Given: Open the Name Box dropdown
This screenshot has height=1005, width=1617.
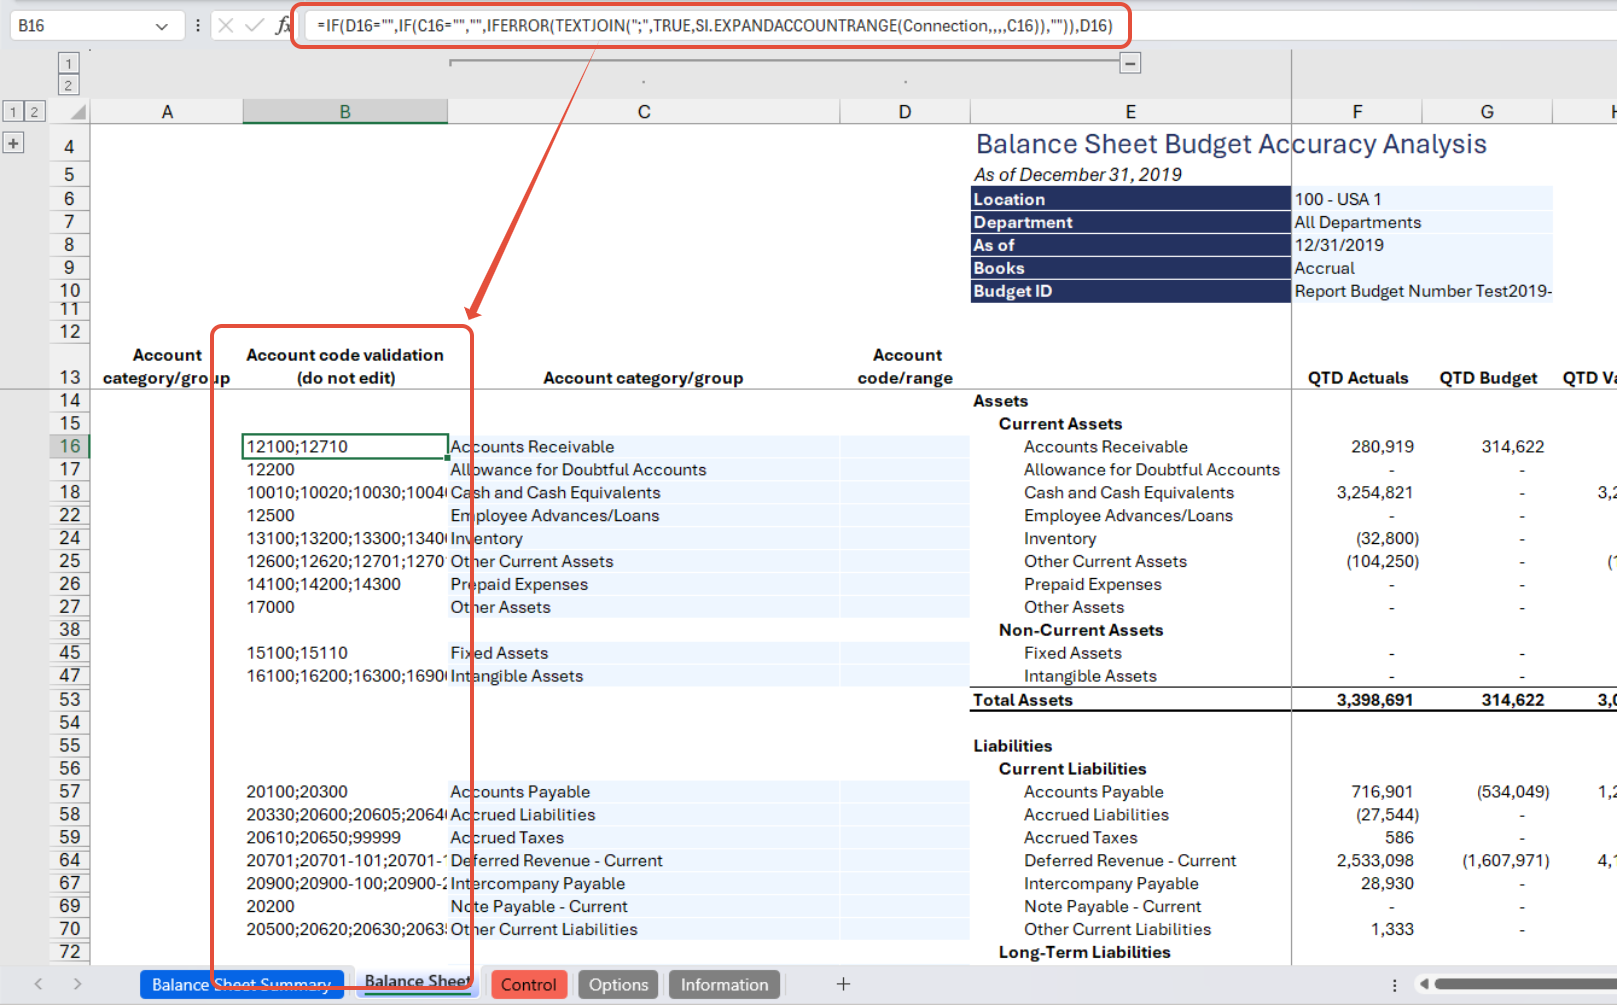Looking at the screenshot, I should (x=162, y=26).
